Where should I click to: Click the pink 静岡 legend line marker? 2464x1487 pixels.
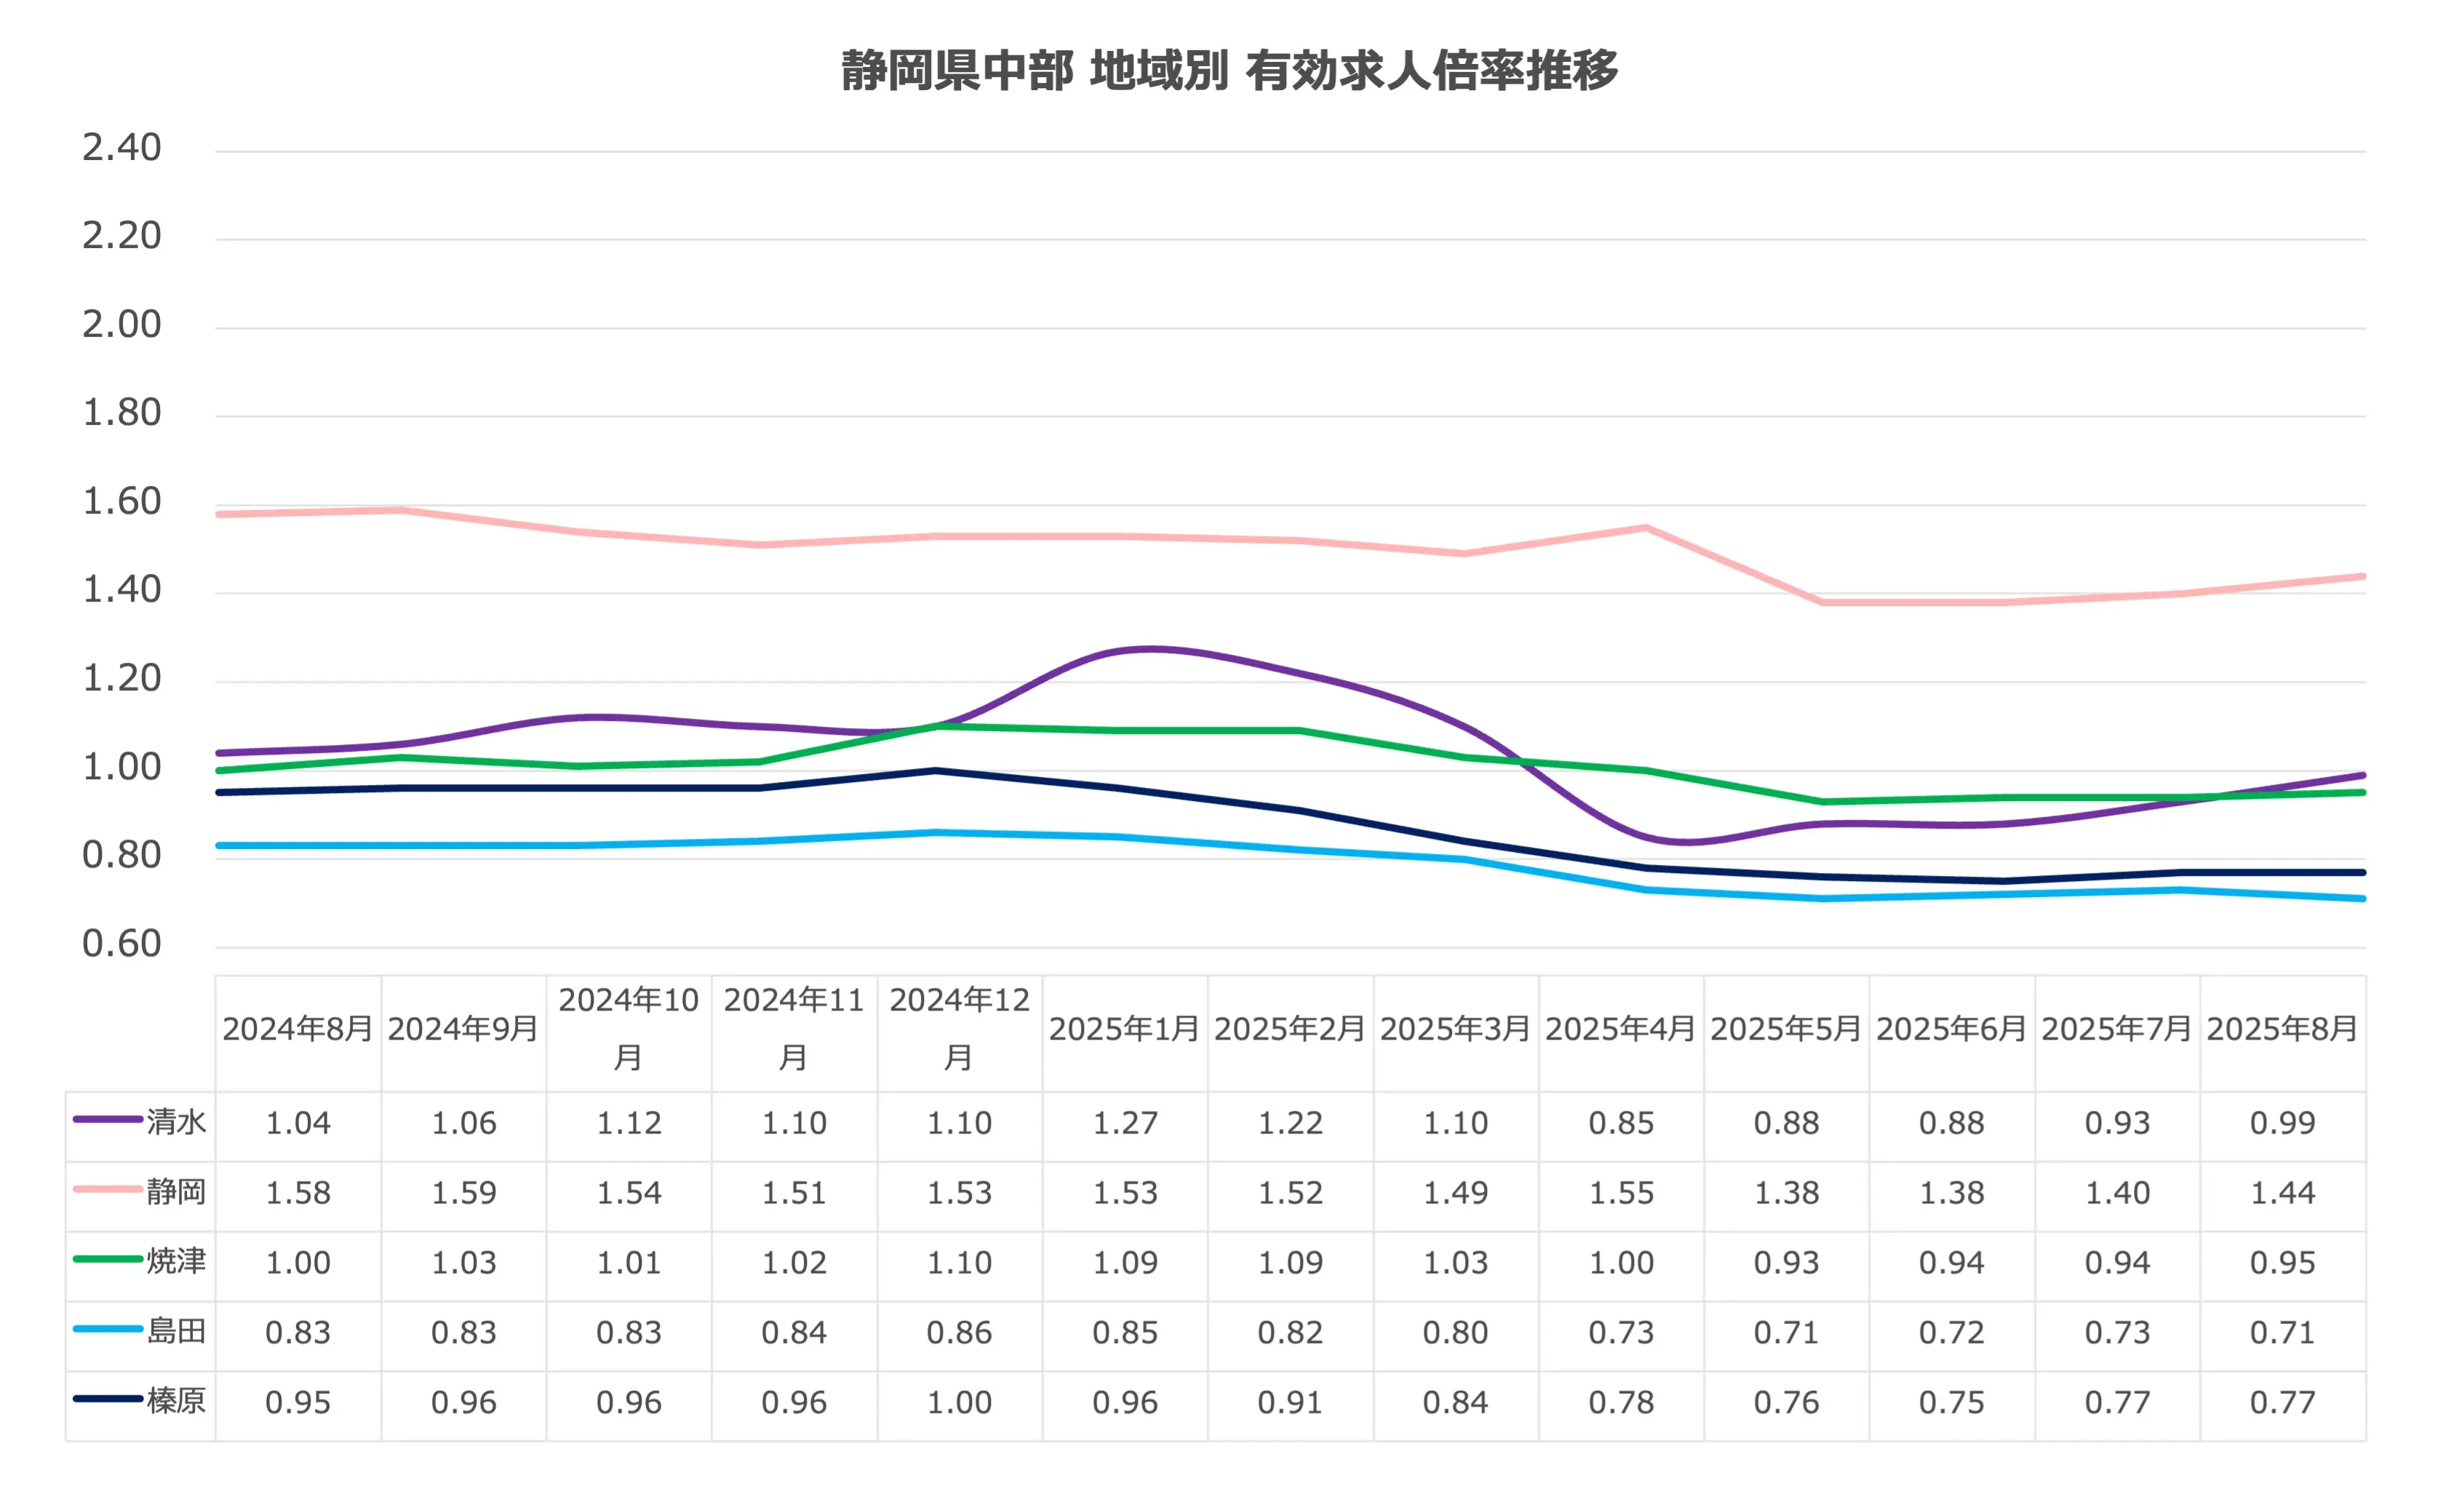coord(107,1189)
